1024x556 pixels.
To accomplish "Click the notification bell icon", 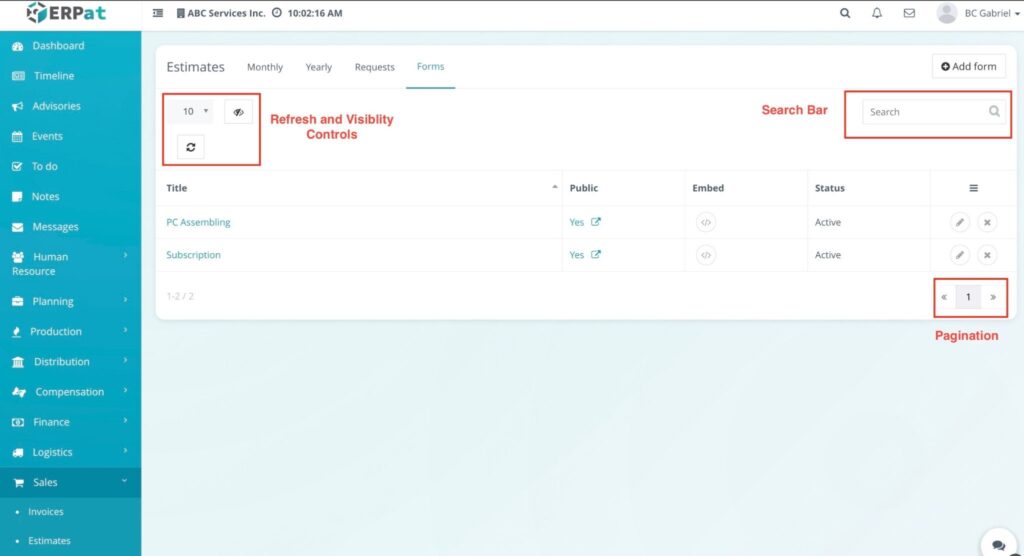I will tap(877, 14).
